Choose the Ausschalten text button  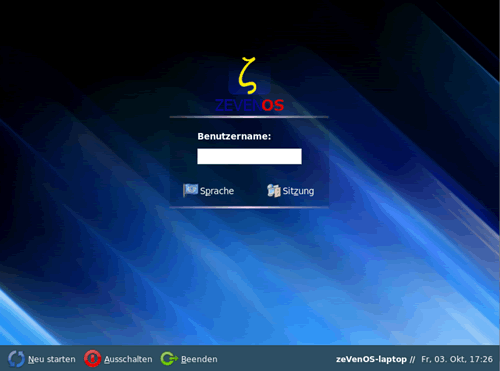(x=128, y=359)
